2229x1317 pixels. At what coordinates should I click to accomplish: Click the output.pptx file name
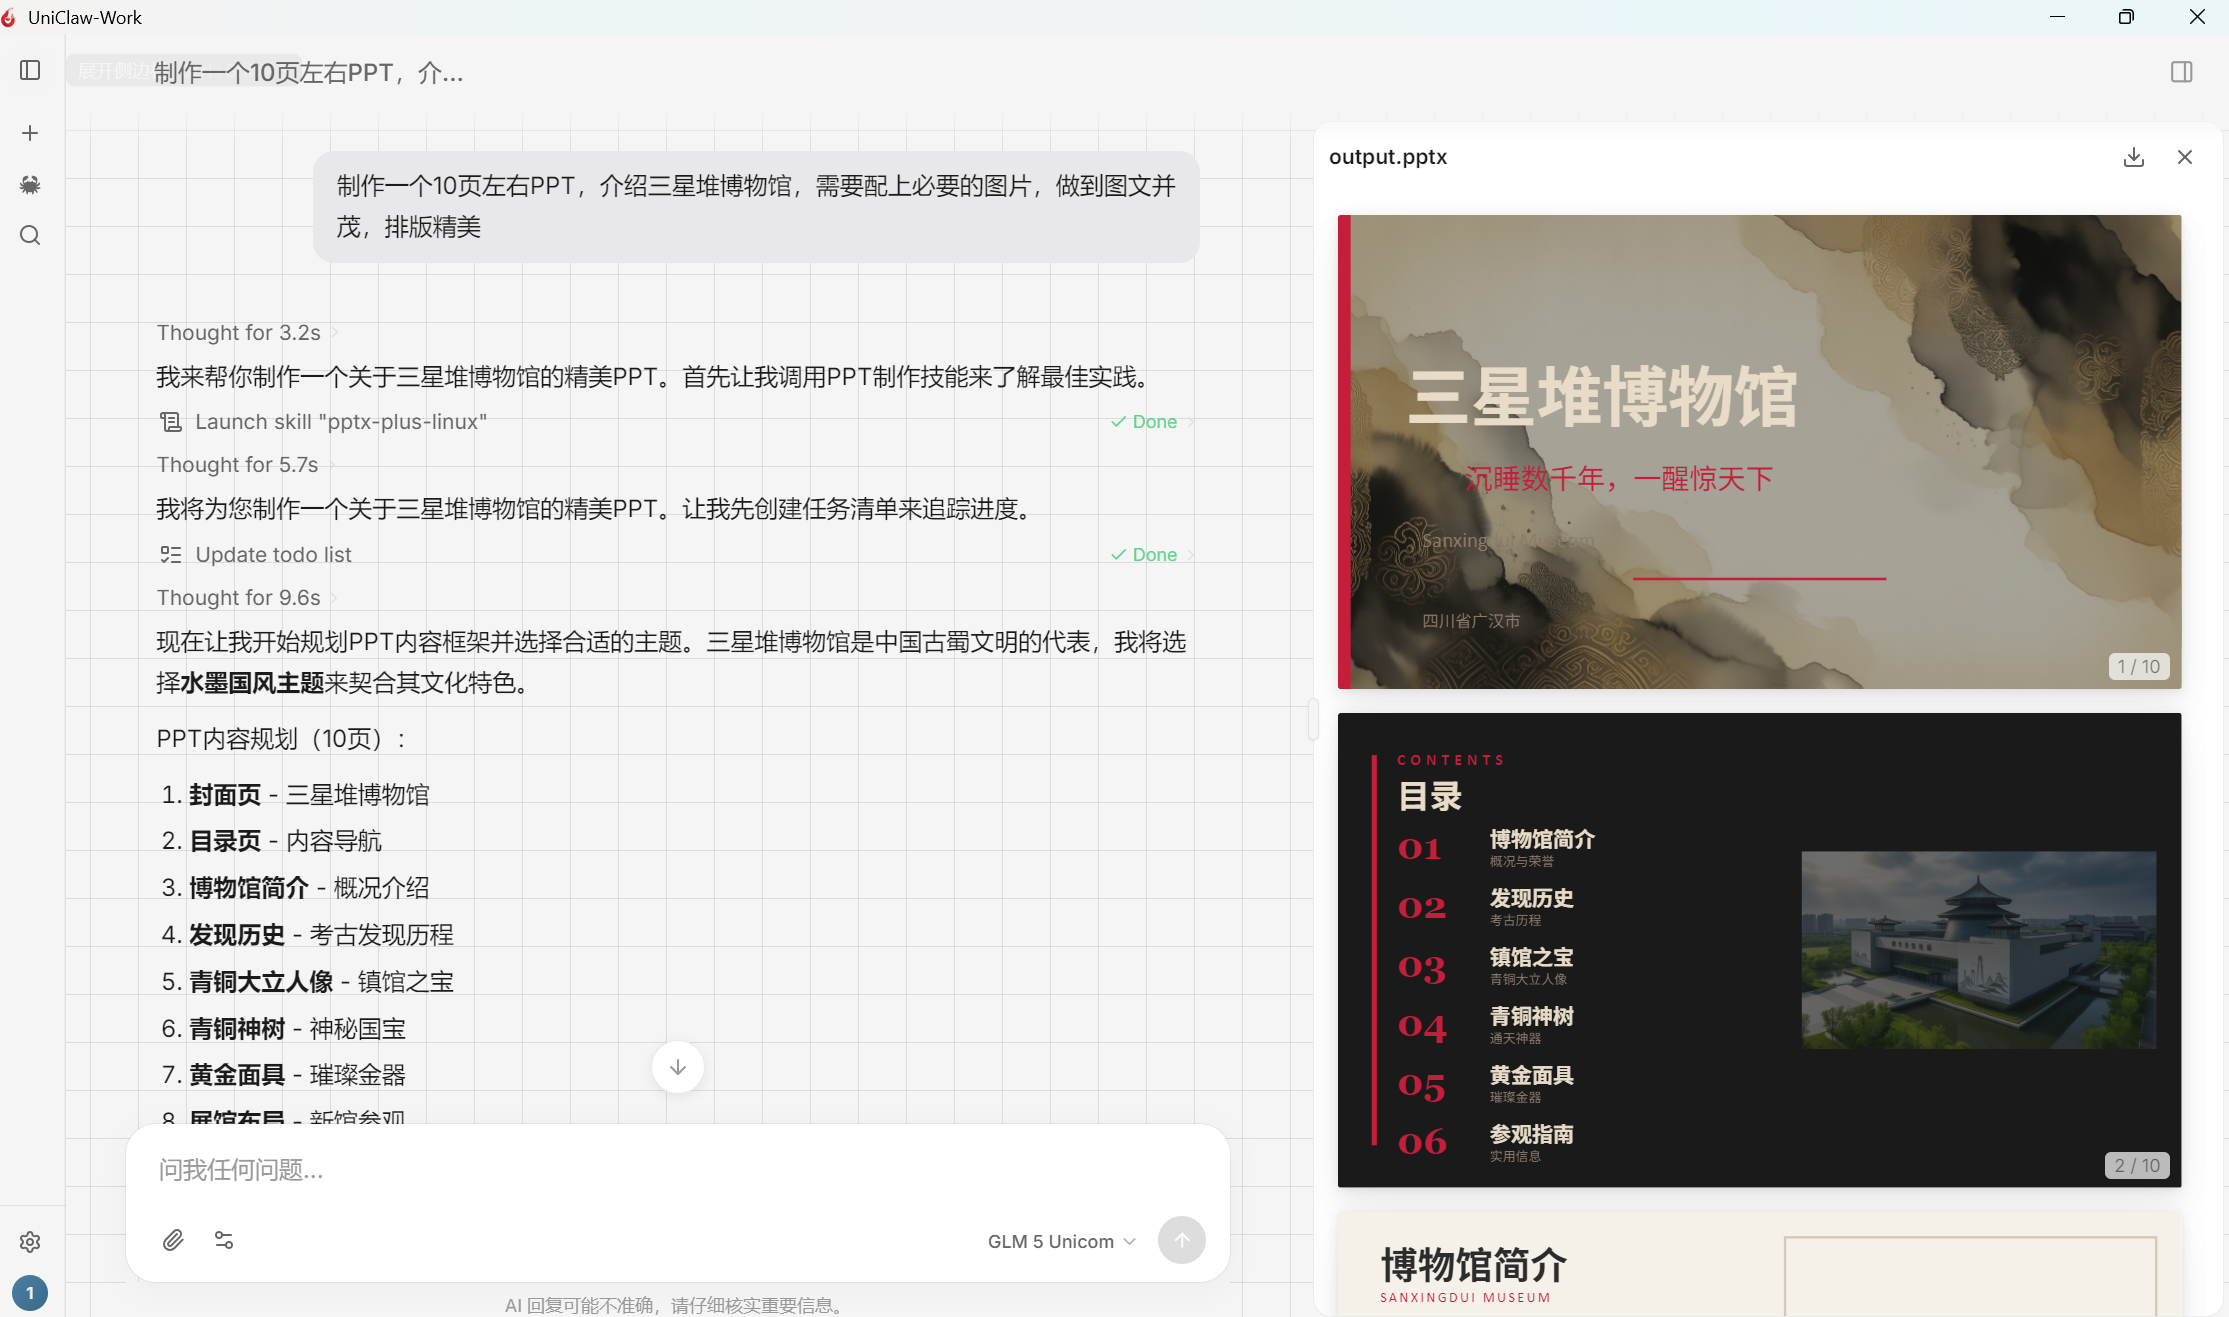tap(1387, 157)
